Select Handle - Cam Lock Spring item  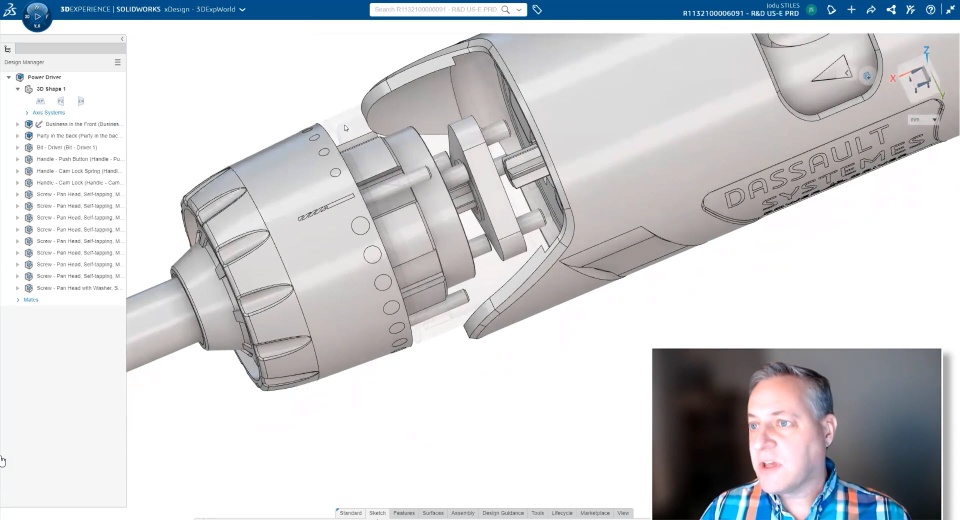[x=79, y=171]
